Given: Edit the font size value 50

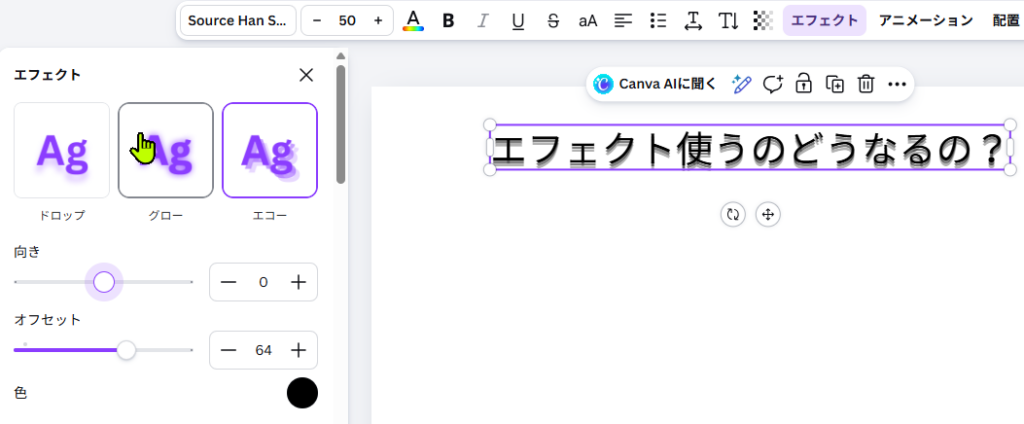Looking at the screenshot, I should pyautogui.click(x=347, y=20).
